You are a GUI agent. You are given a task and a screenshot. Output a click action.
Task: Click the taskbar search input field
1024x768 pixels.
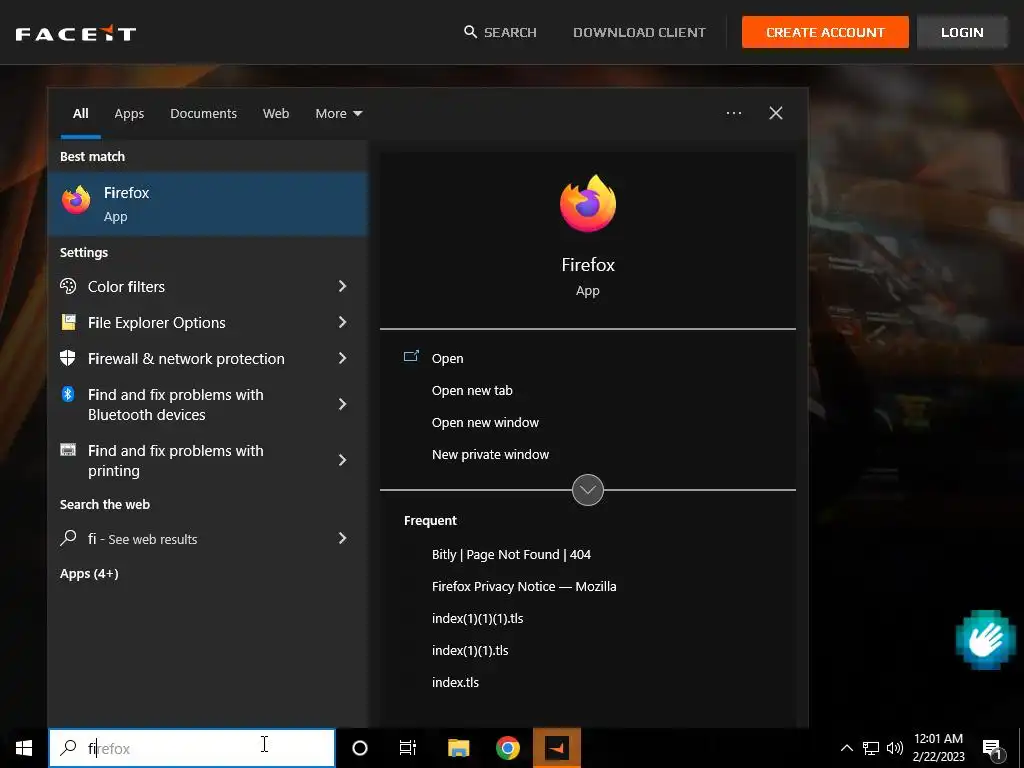pyautogui.click(x=192, y=748)
